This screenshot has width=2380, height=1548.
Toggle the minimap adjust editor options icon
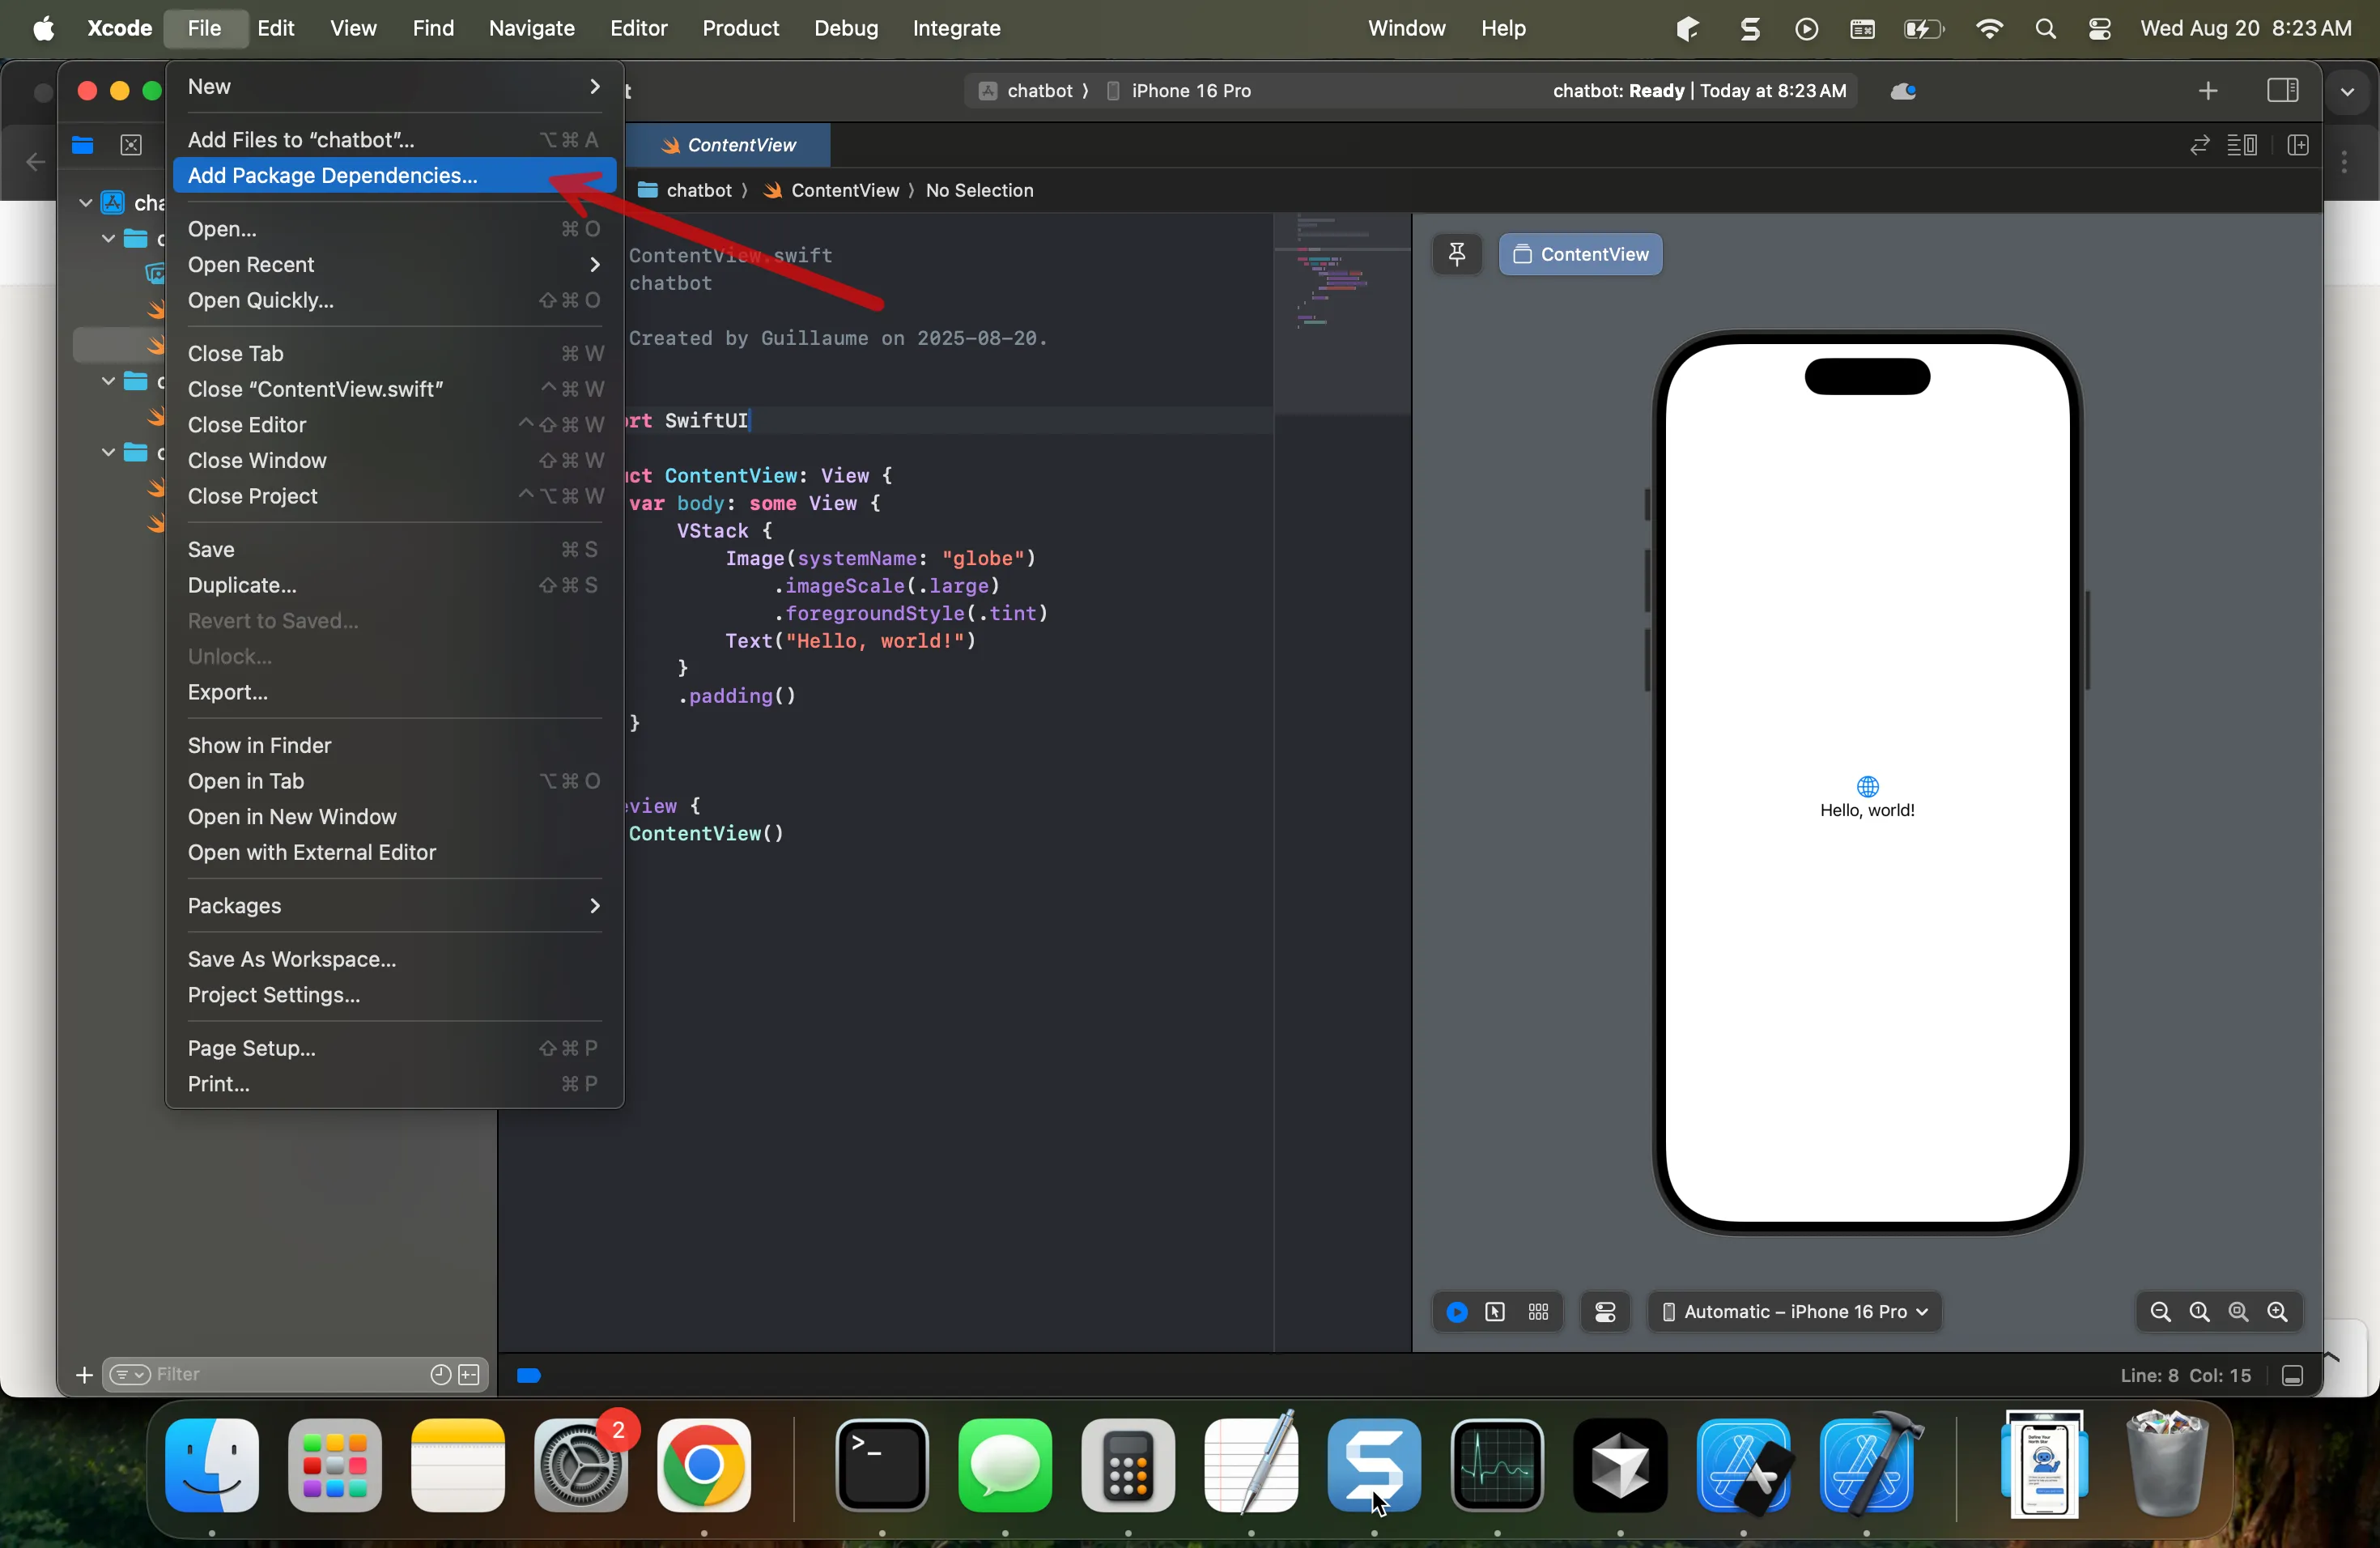(2242, 145)
